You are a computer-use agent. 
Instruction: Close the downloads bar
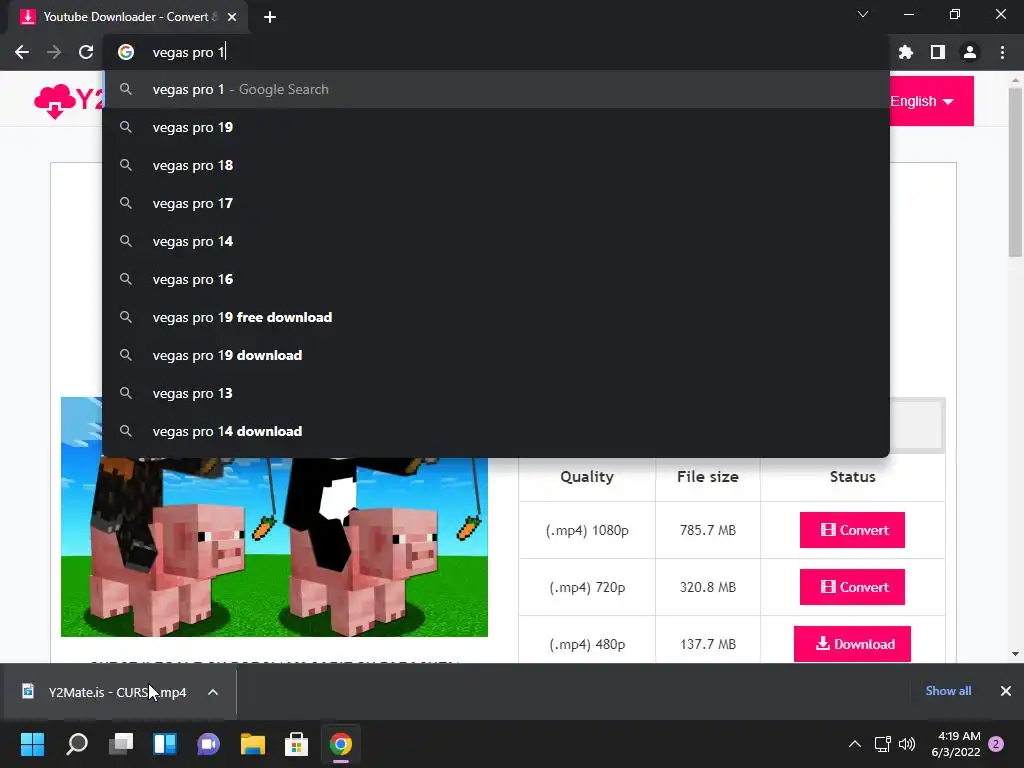1006,691
